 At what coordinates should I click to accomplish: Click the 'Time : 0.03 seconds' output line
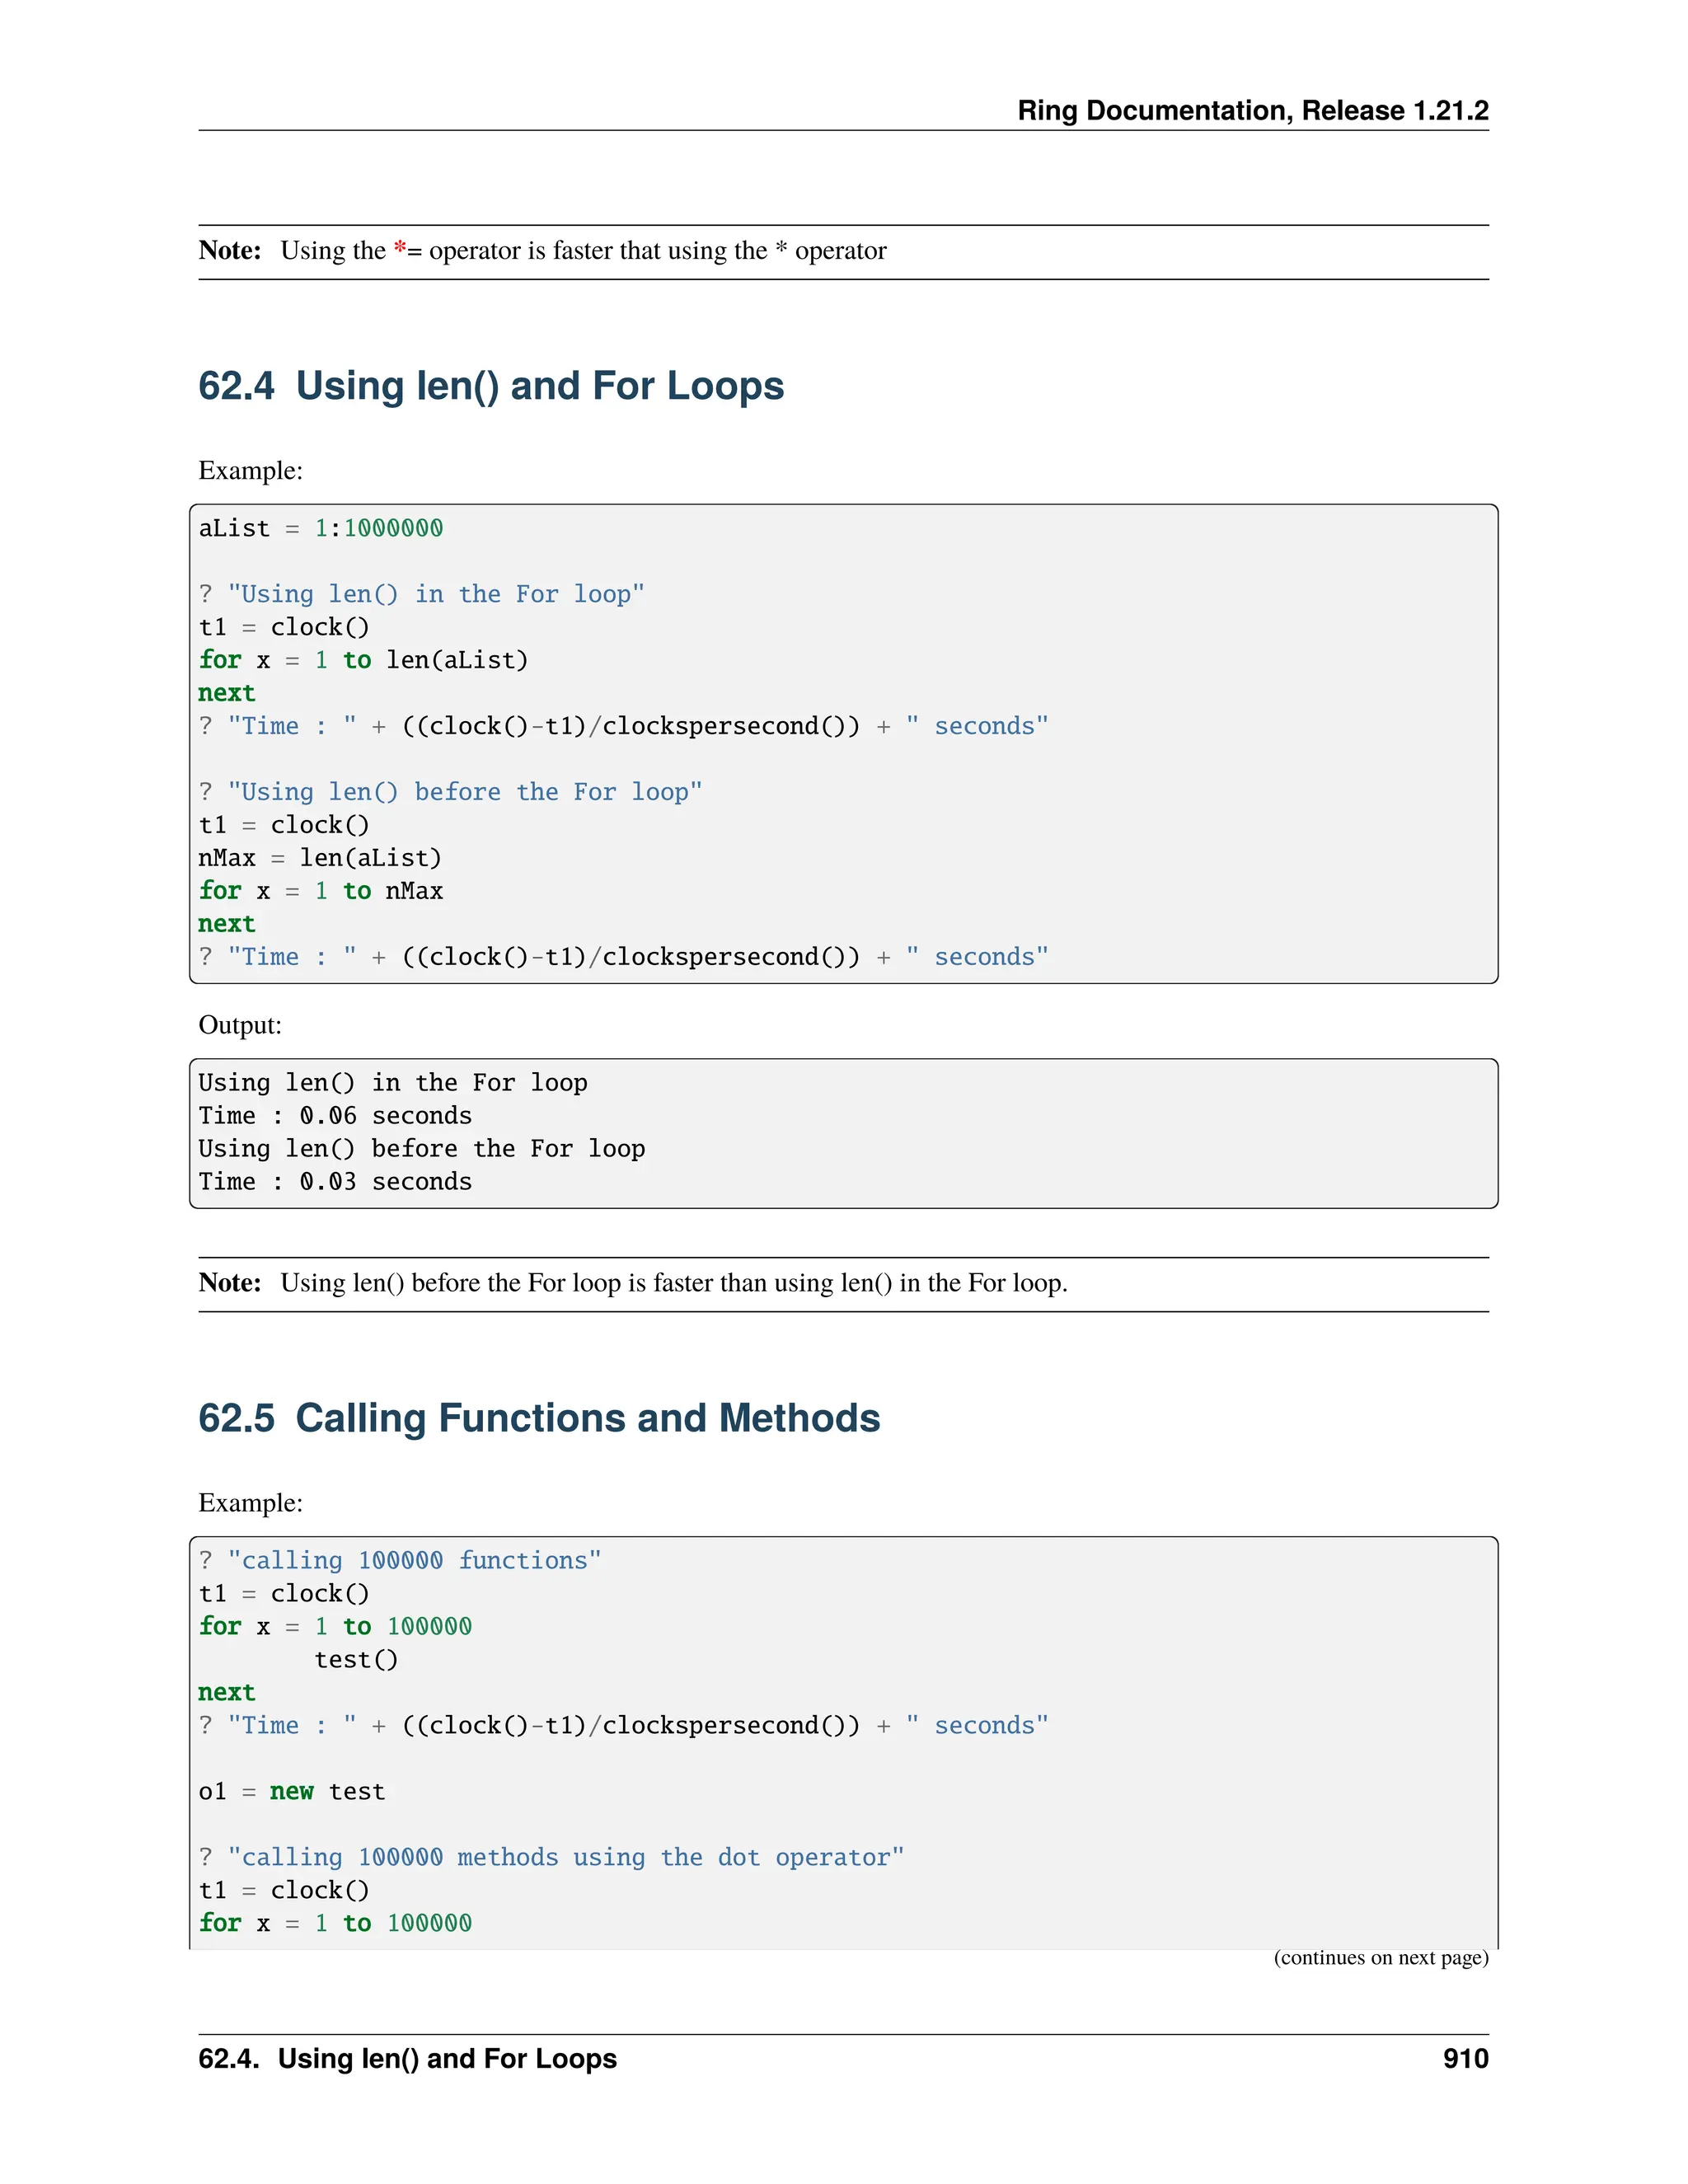click(x=334, y=1181)
